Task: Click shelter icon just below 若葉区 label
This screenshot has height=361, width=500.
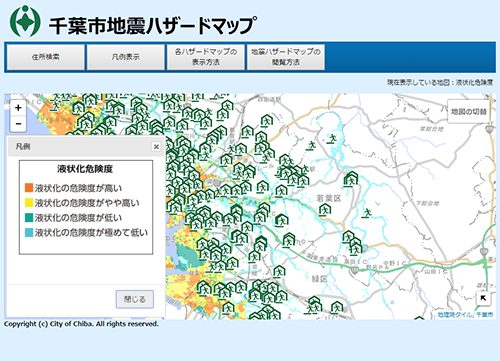Action: pos(325,210)
